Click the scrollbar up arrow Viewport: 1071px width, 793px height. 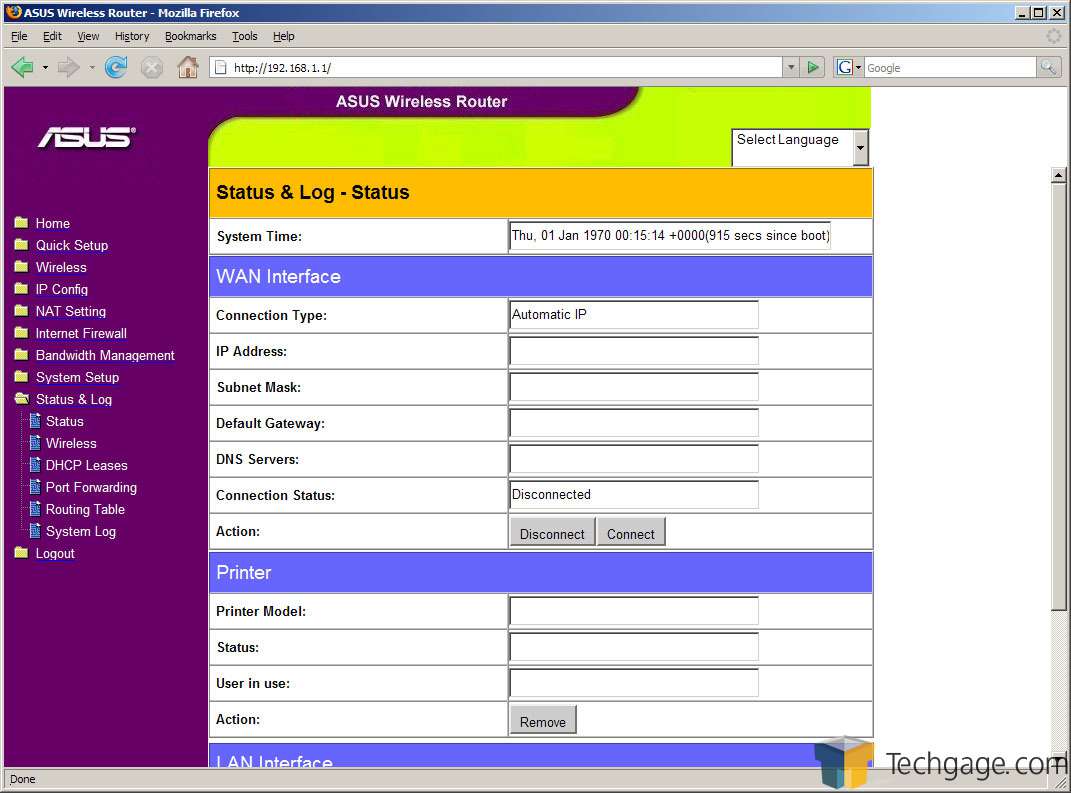point(1058,175)
